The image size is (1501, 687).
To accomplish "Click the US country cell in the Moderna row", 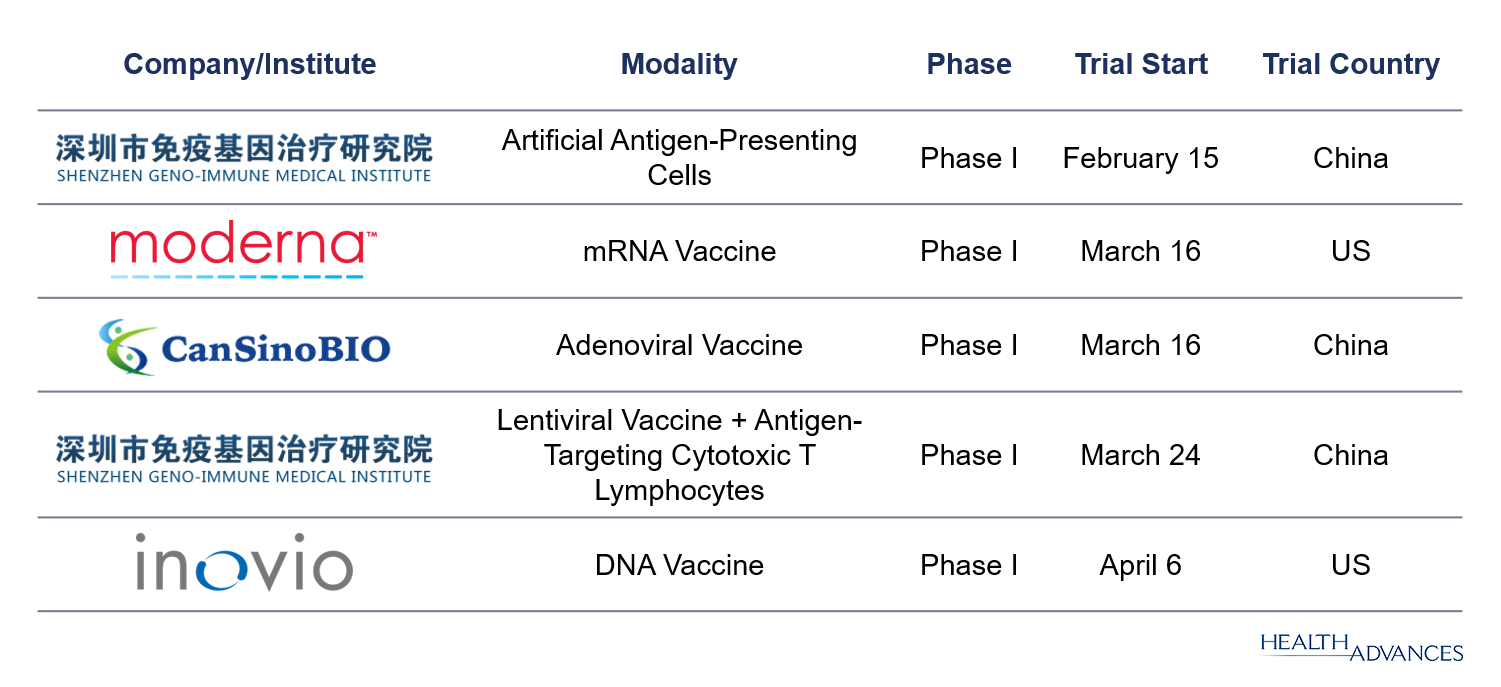I will click(x=1351, y=251).
